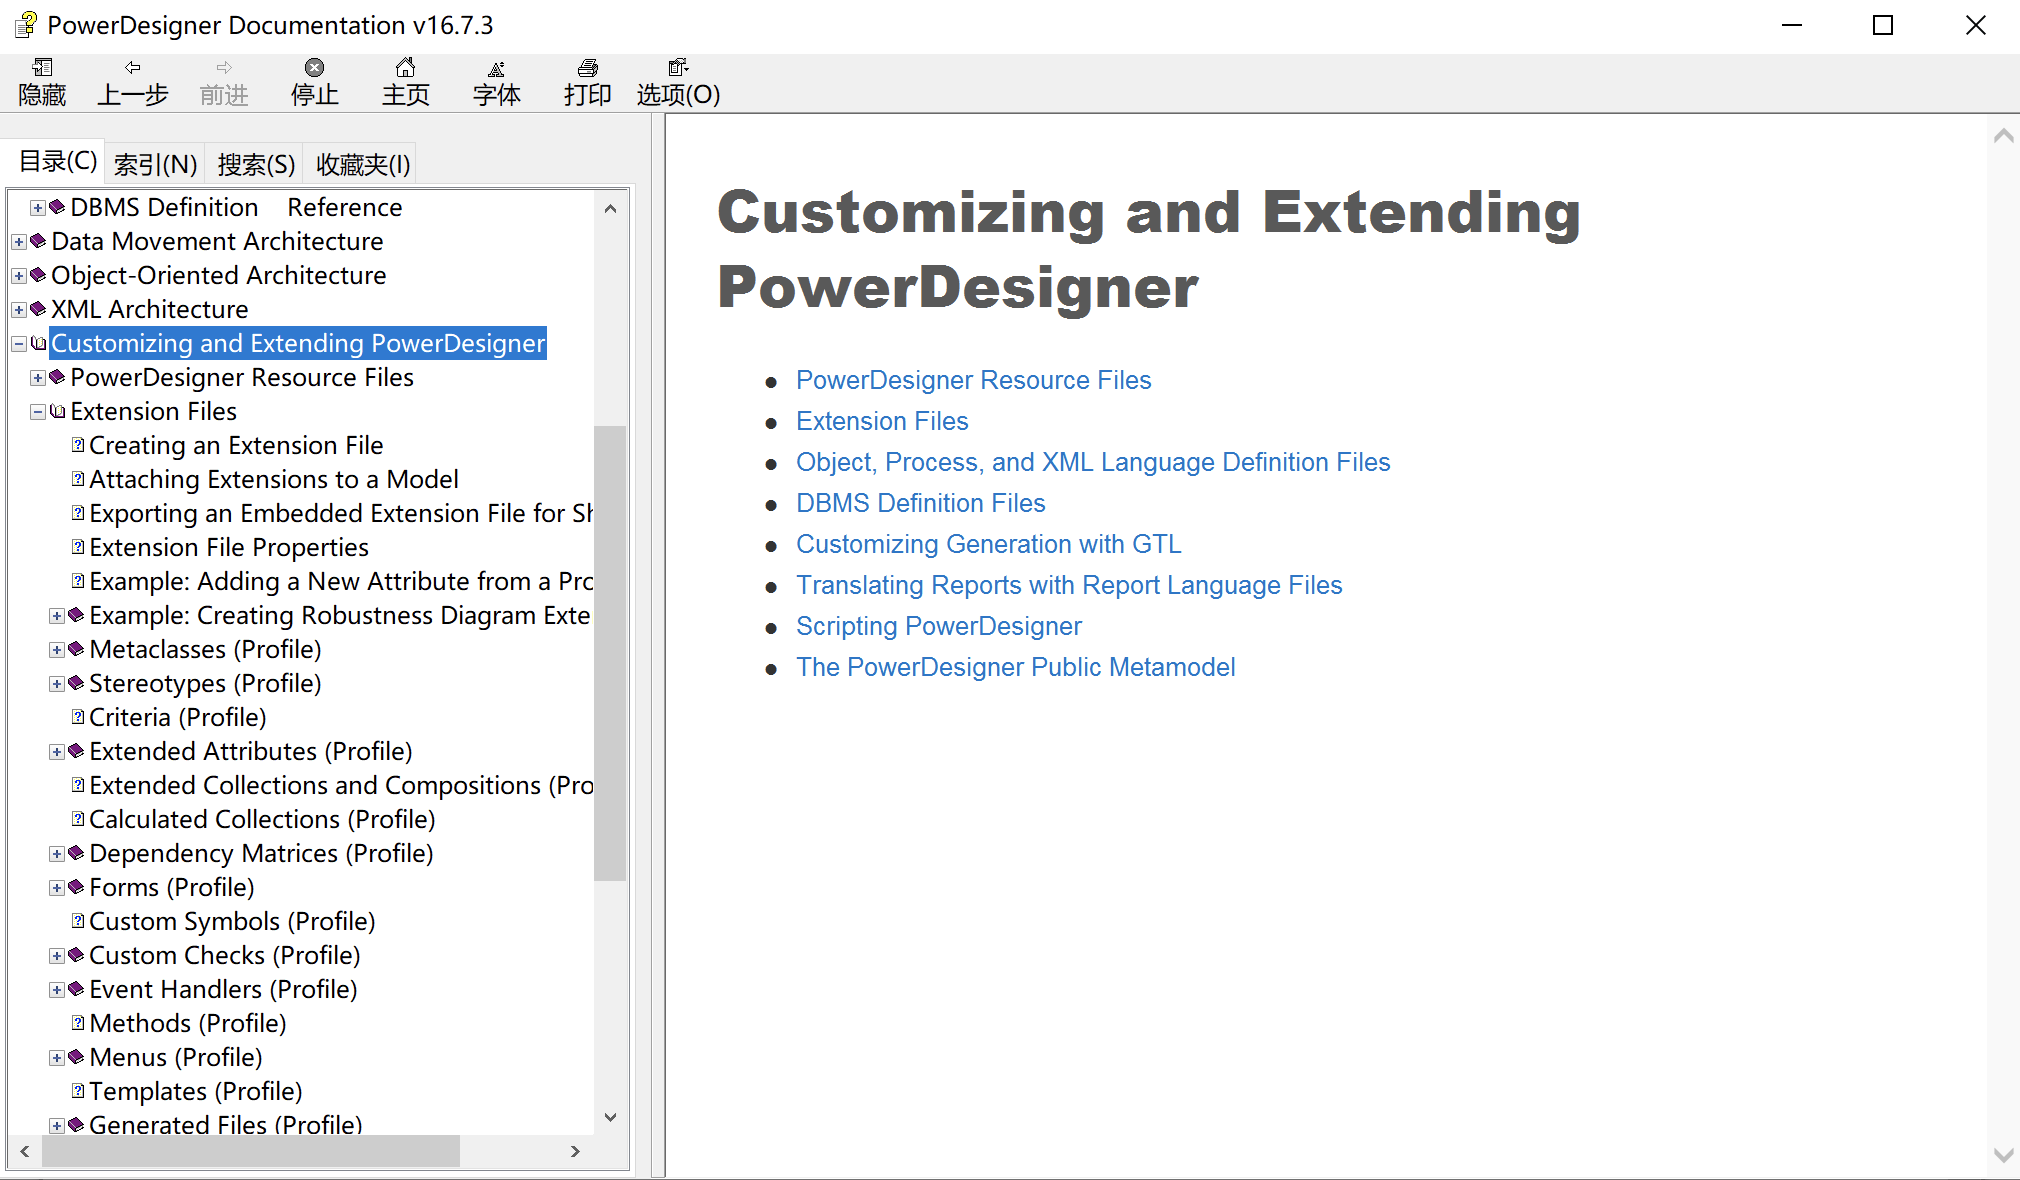Select the Extension File Properties topic
Image resolution: width=2020 pixels, height=1180 pixels.
[228, 548]
